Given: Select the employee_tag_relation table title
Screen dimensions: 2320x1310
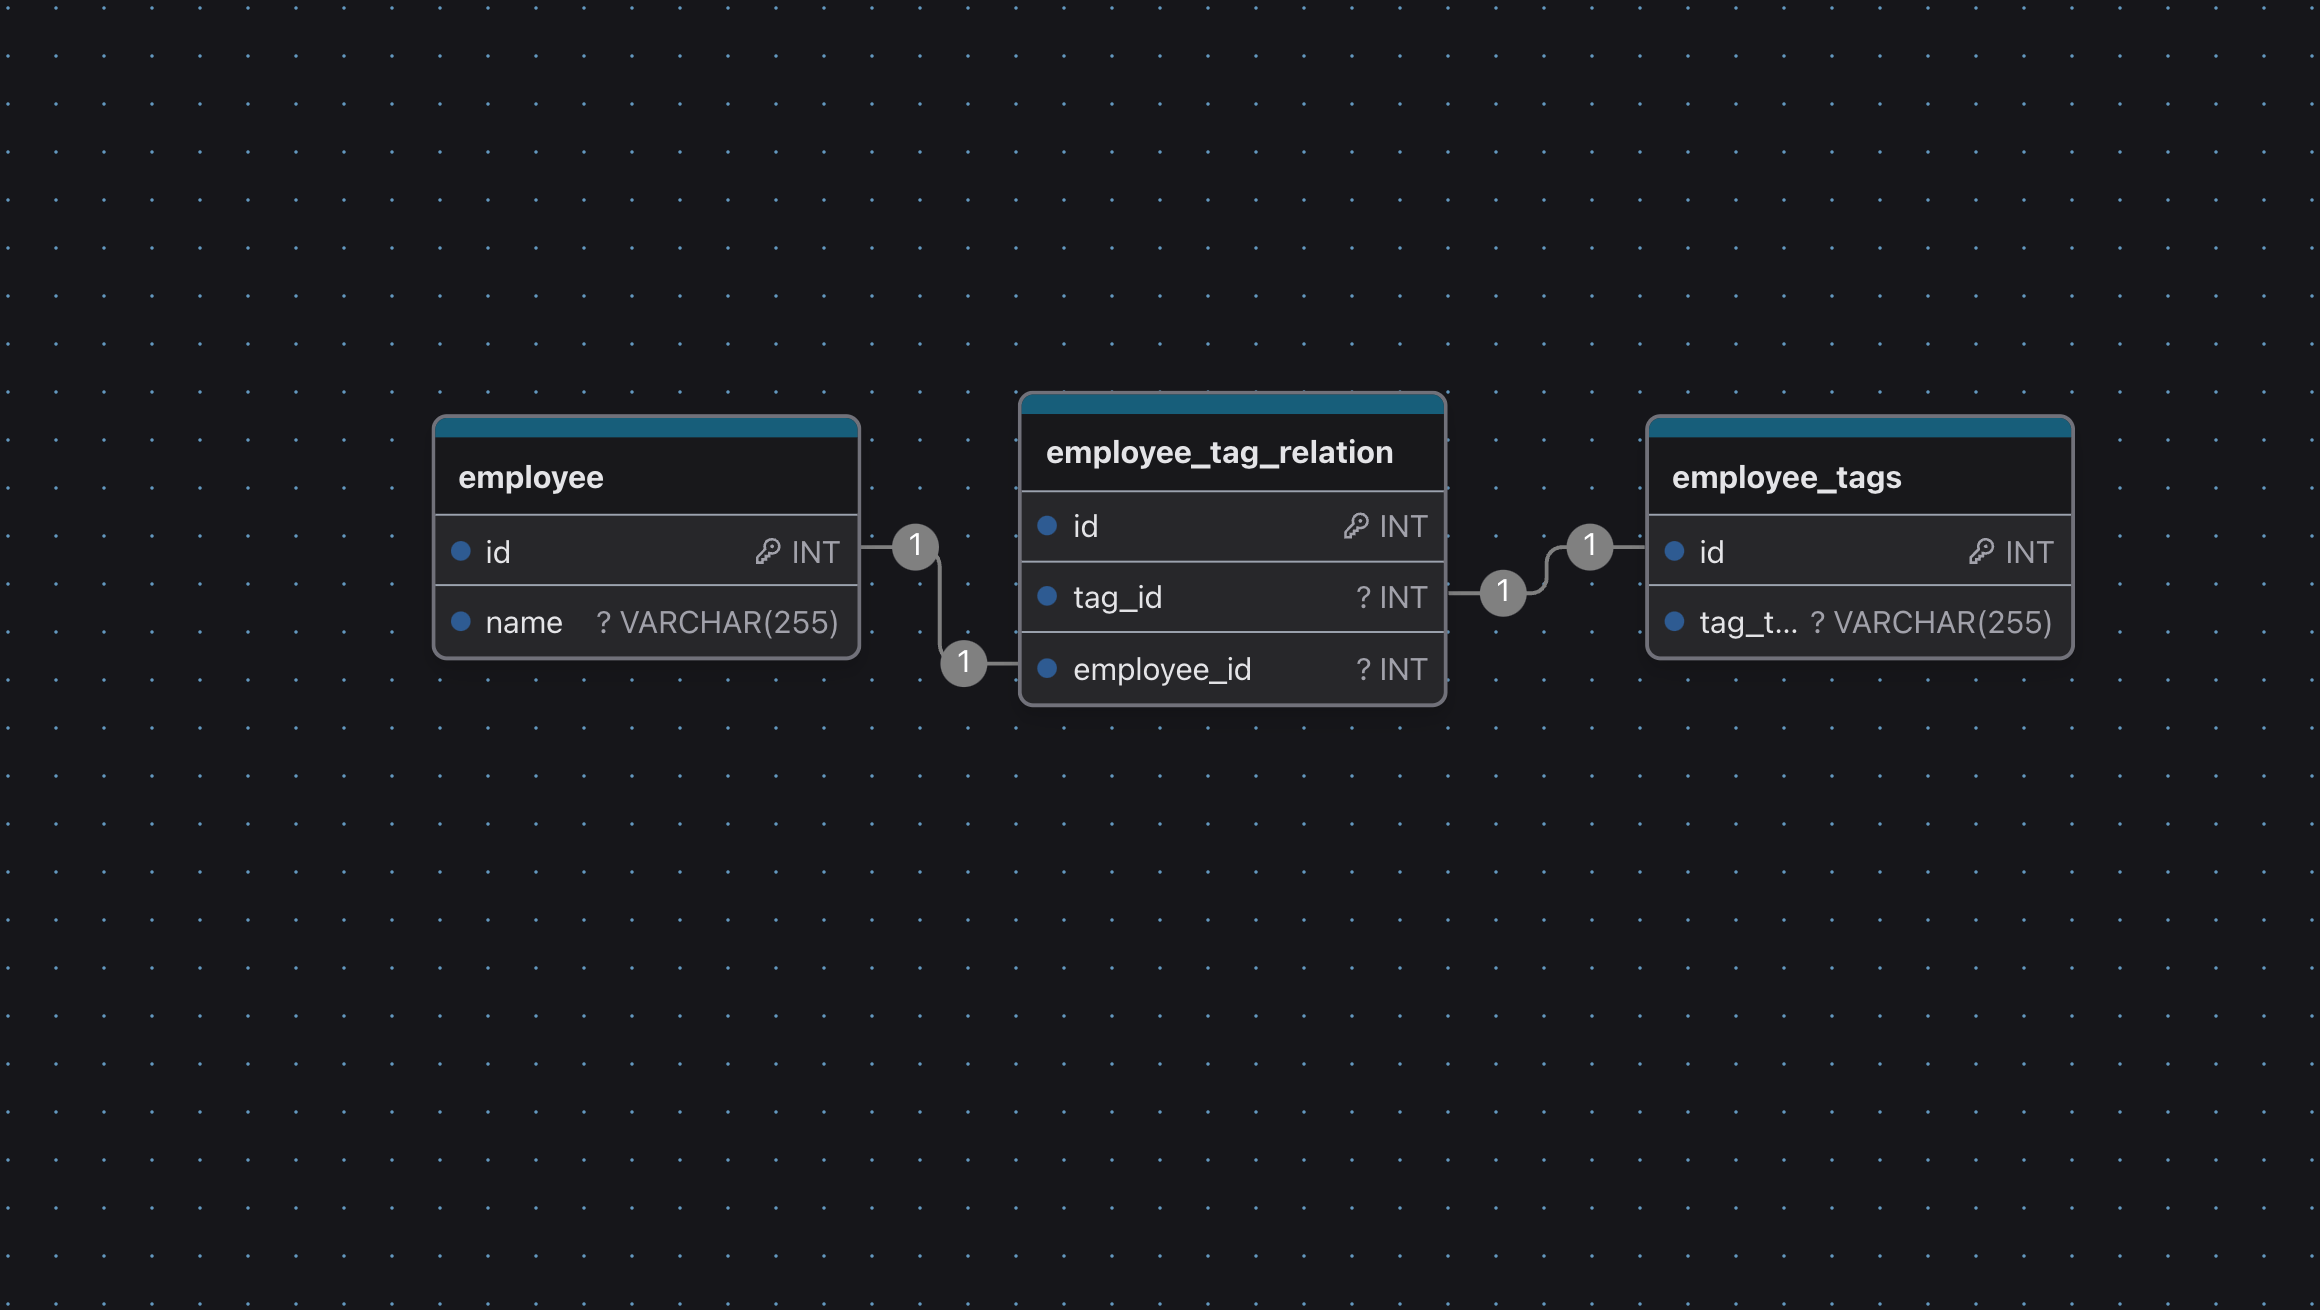Looking at the screenshot, I should click(x=1219, y=452).
